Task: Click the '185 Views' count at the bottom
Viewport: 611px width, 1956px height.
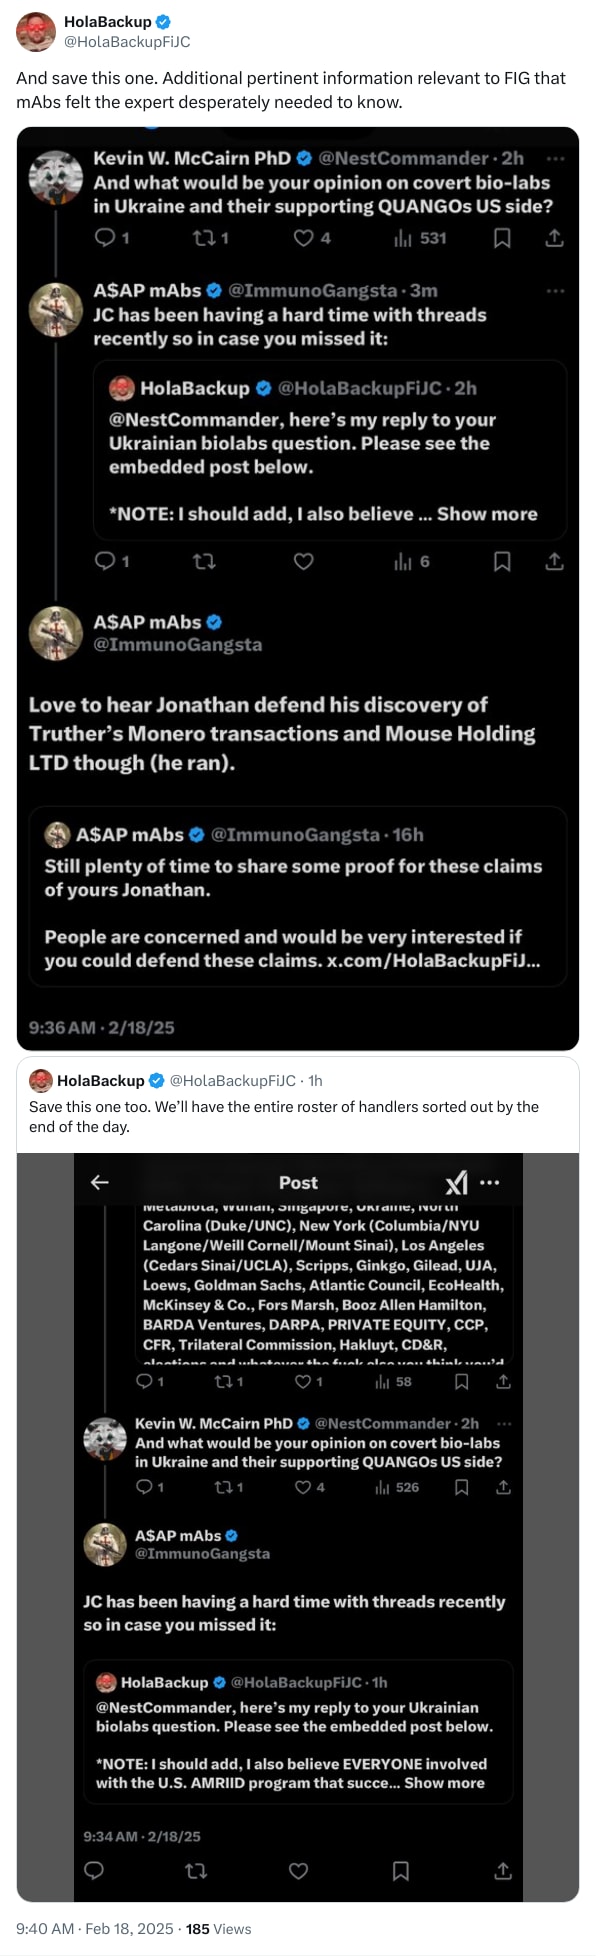Action: pyautogui.click(x=218, y=1928)
